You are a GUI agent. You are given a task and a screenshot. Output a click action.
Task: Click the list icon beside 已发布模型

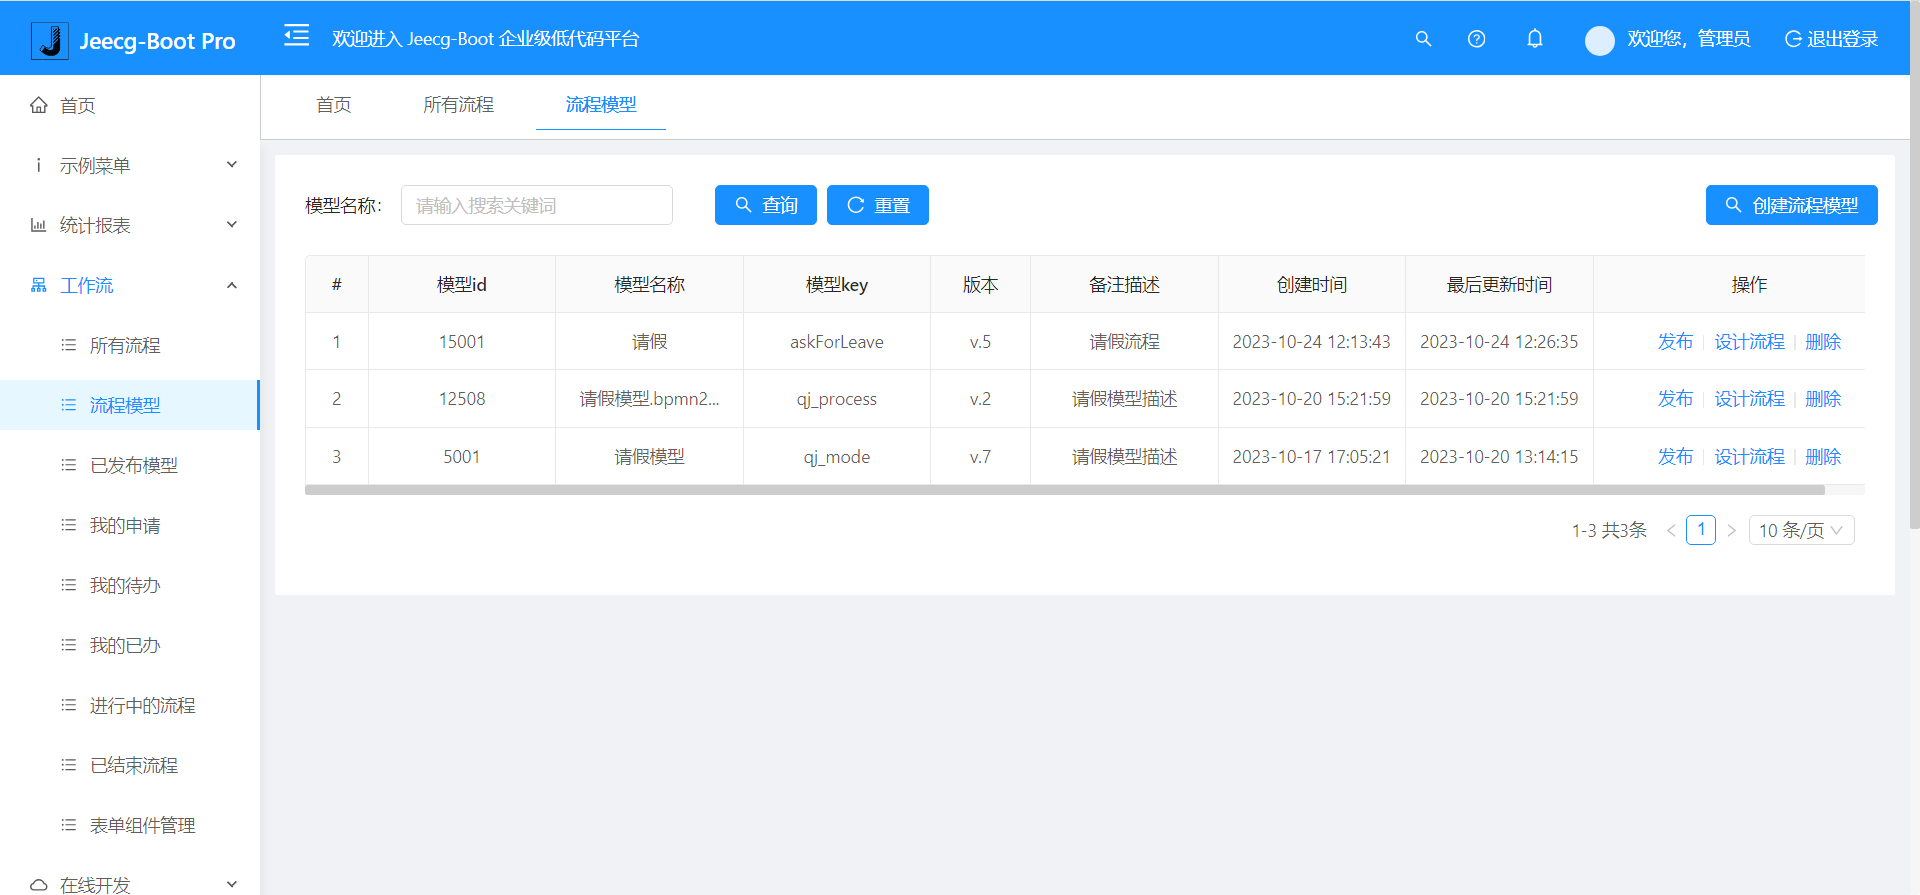click(69, 465)
